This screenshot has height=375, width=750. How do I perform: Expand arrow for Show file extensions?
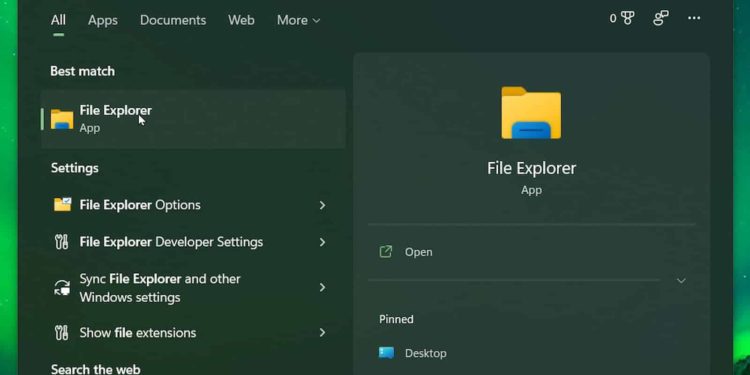[x=322, y=332]
